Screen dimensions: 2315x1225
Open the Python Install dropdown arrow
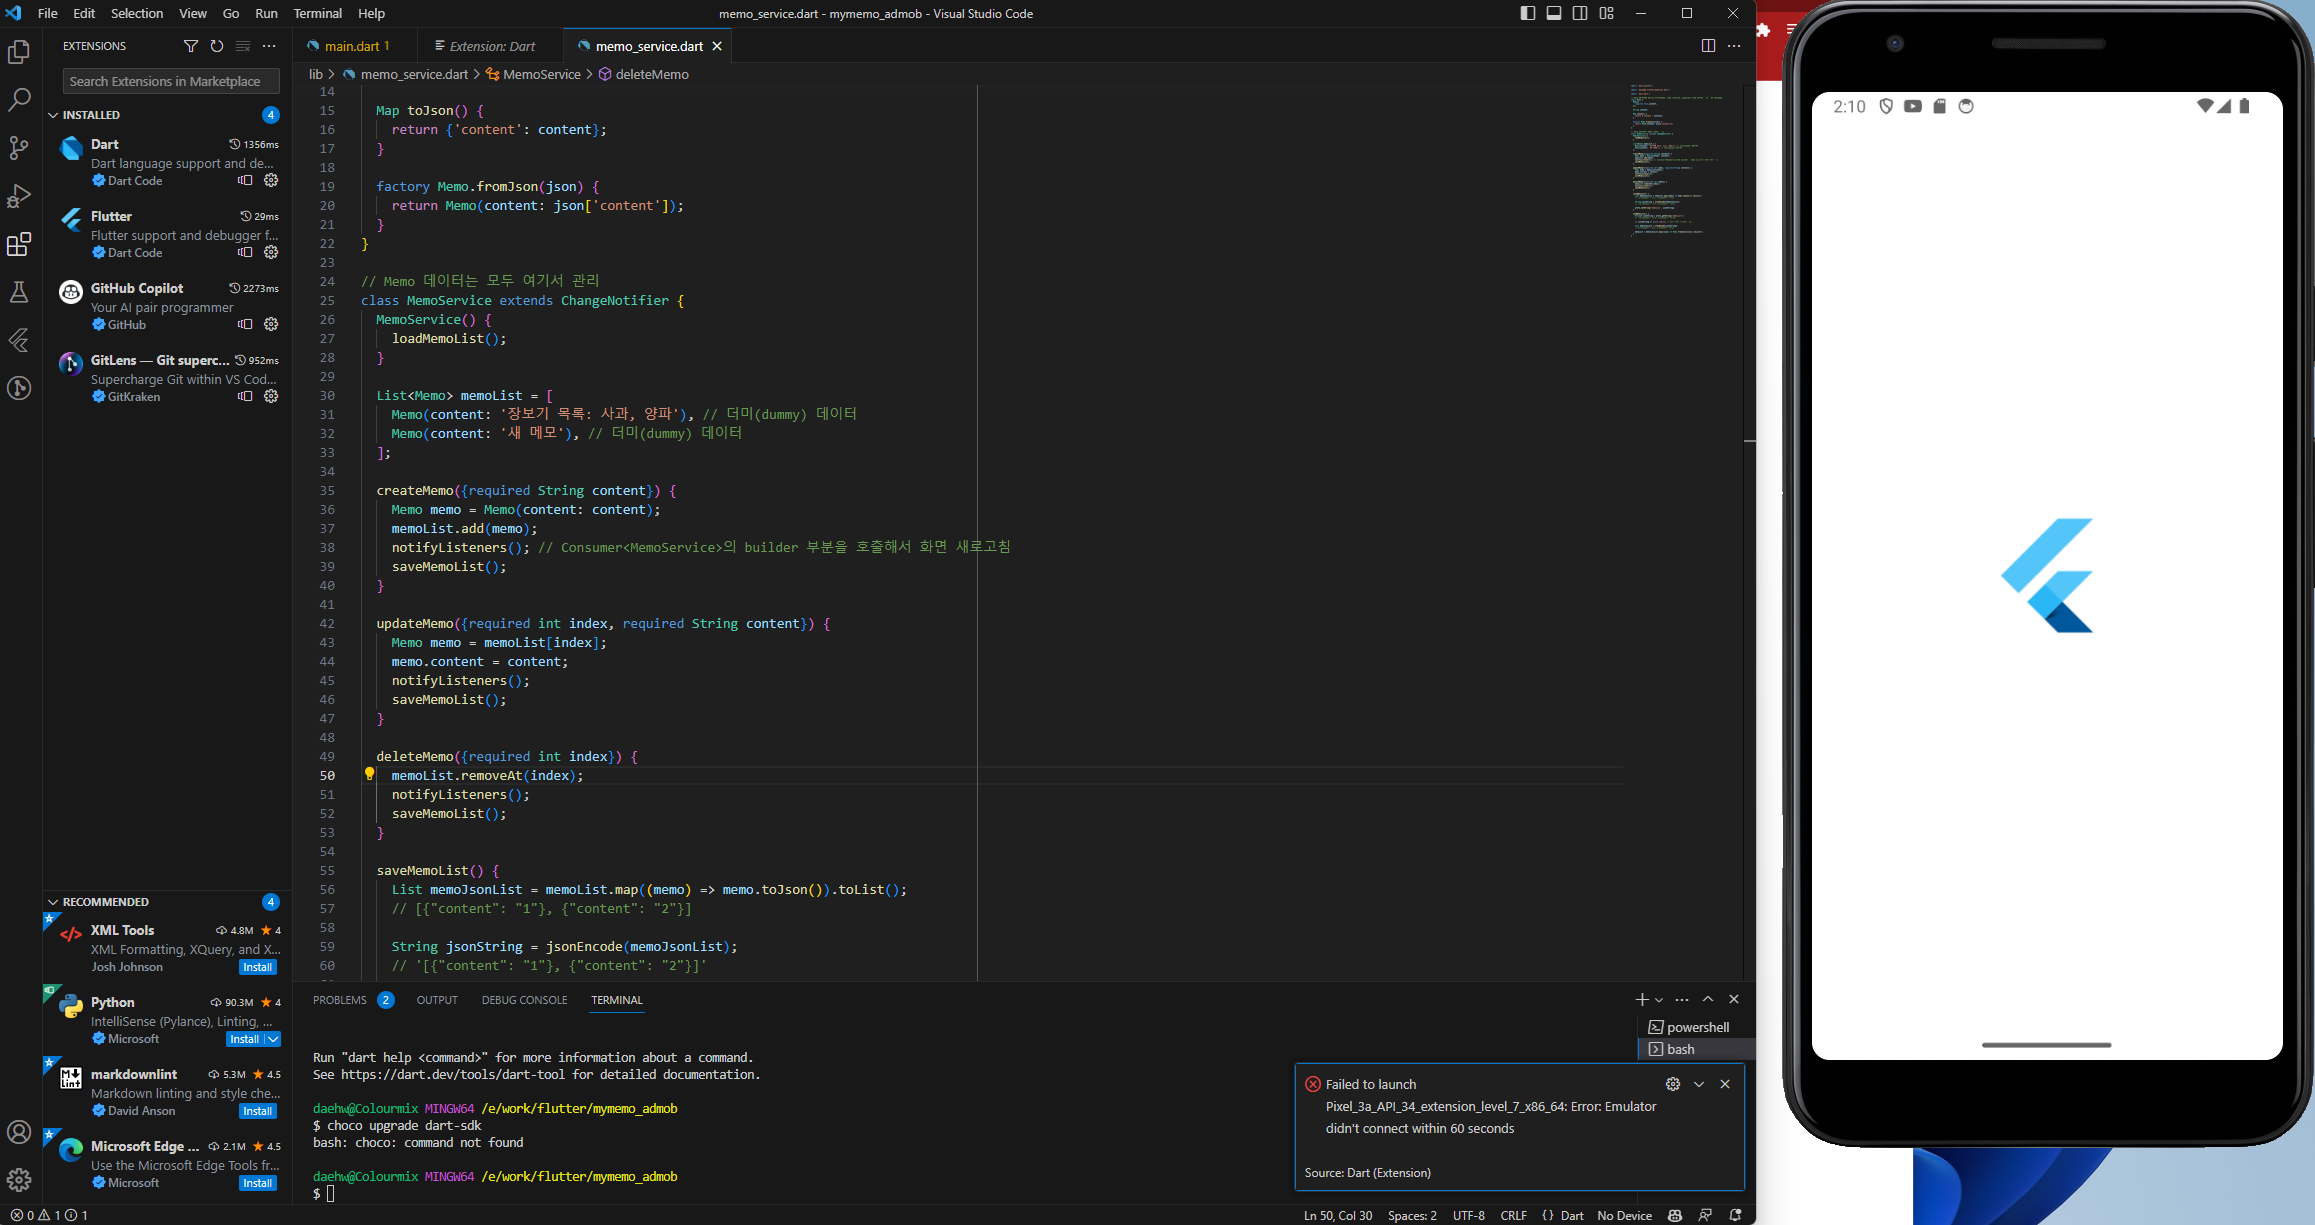pos(273,1039)
